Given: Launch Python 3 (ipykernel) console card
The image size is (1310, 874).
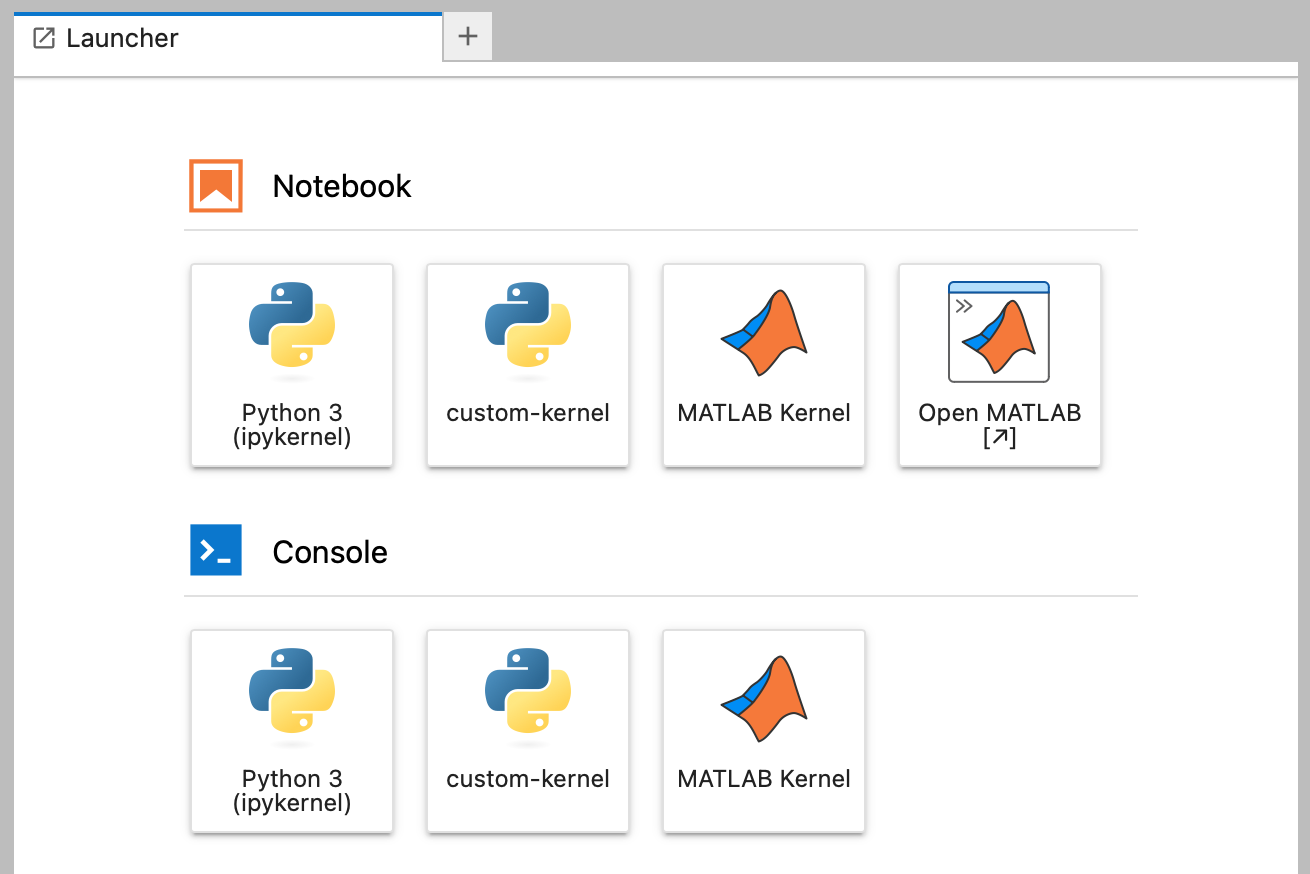Looking at the screenshot, I should [x=292, y=731].
